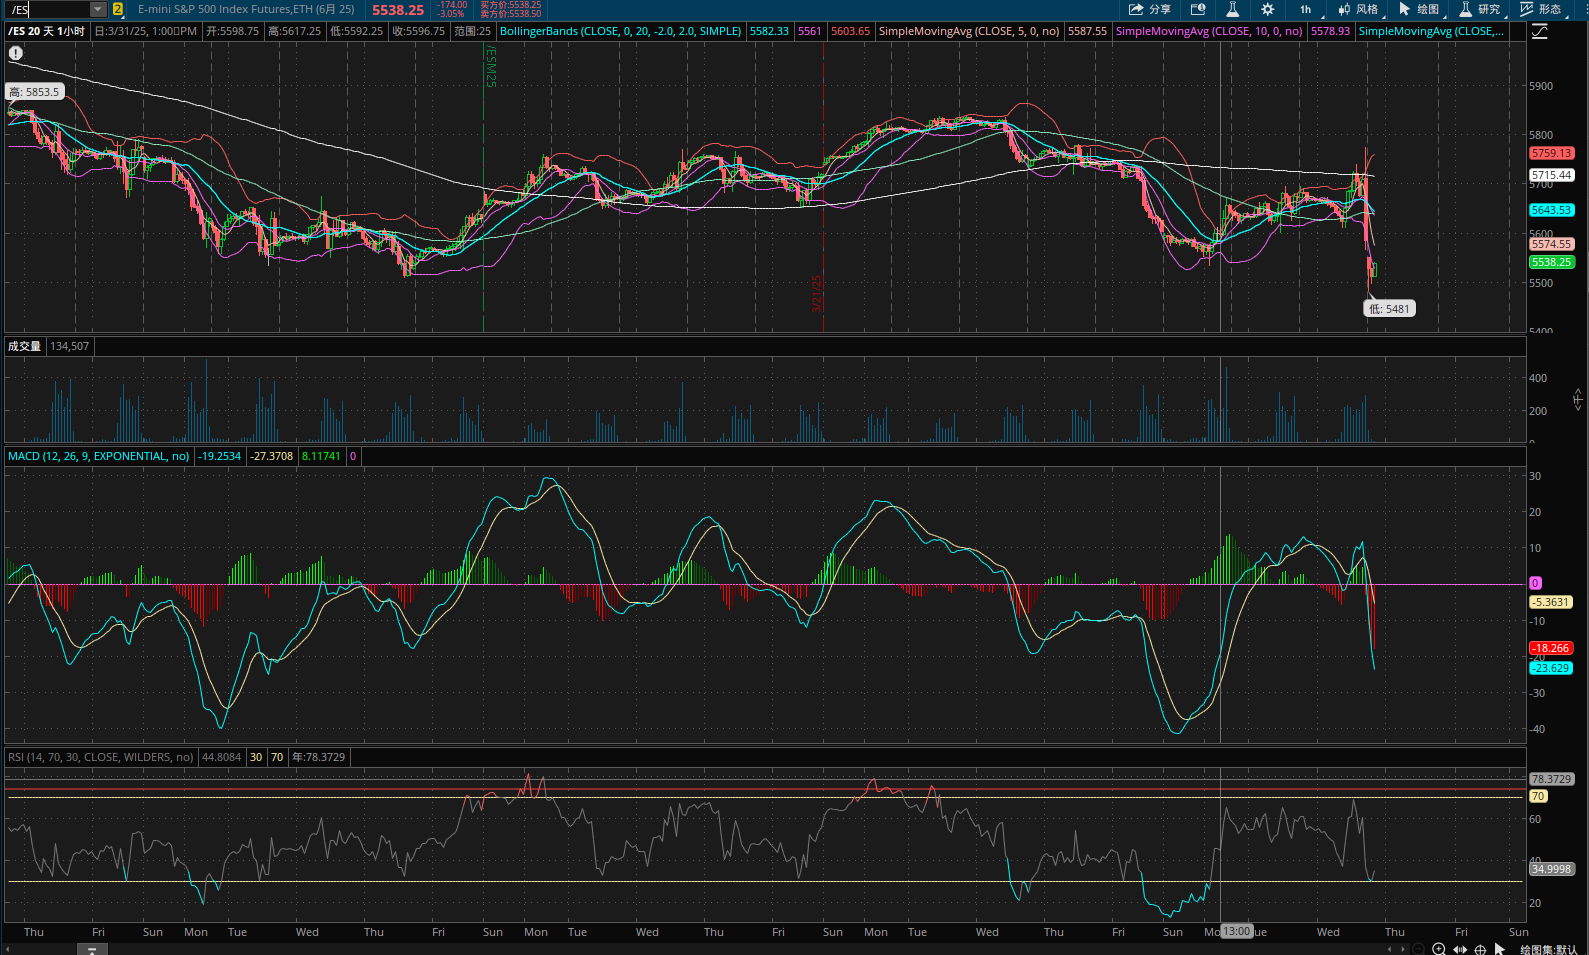1589x955 pixels.
Task: Open chart settings gear icon
Action: tap(1267, 9)
